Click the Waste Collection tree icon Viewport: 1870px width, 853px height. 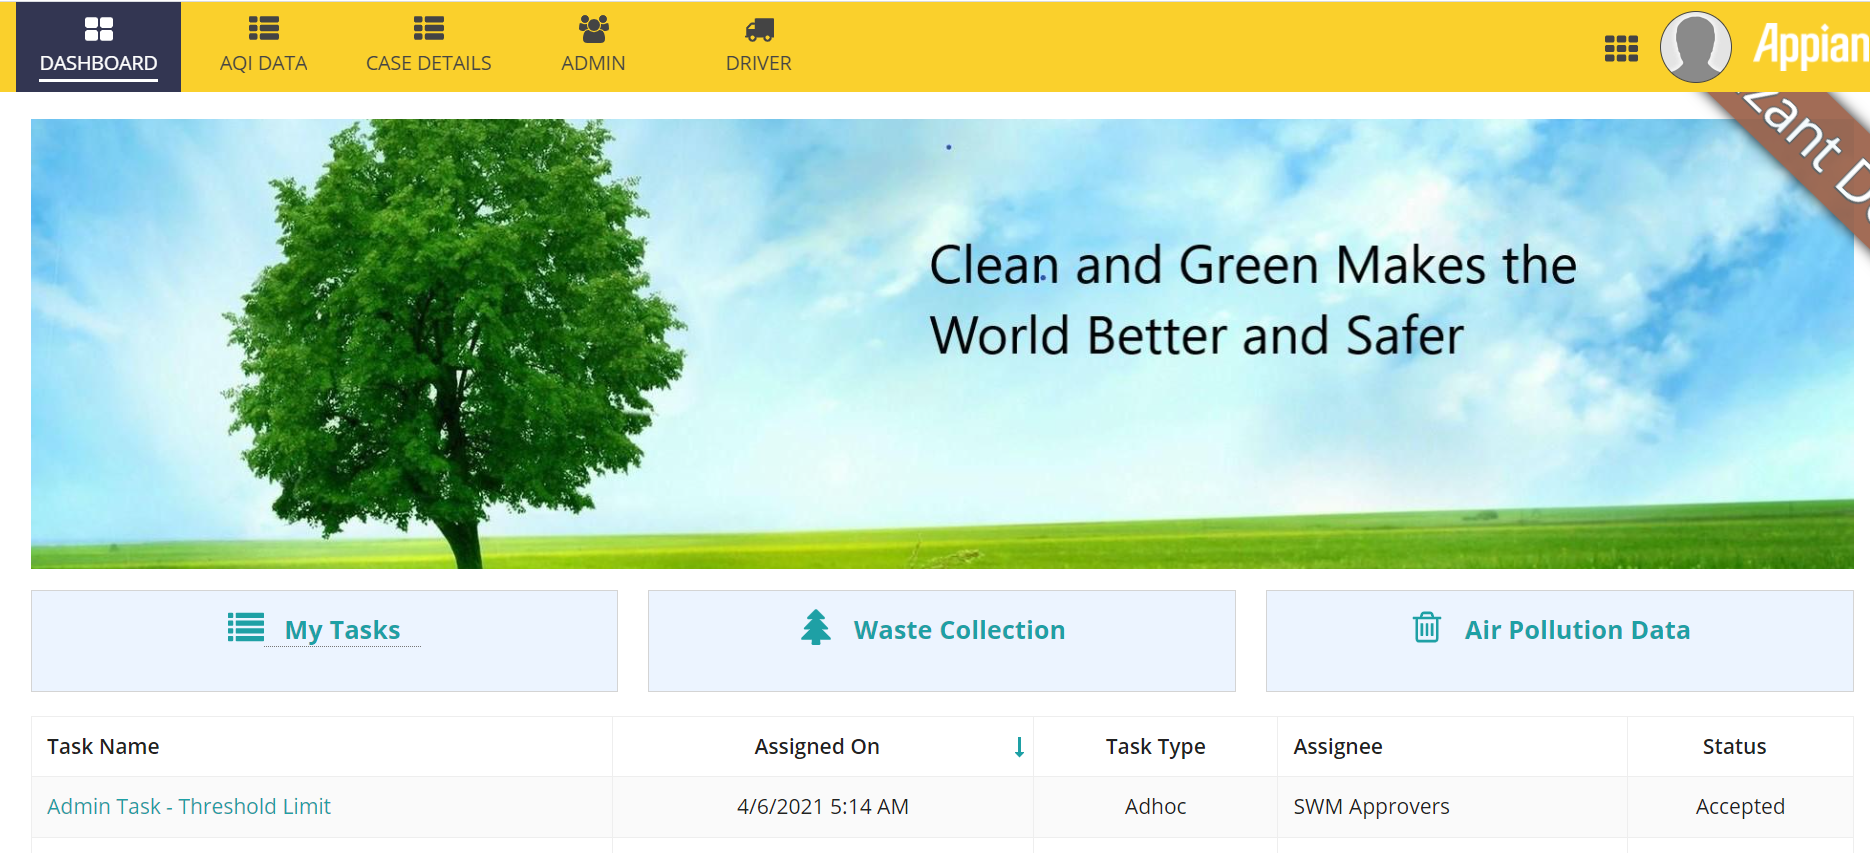816,628
